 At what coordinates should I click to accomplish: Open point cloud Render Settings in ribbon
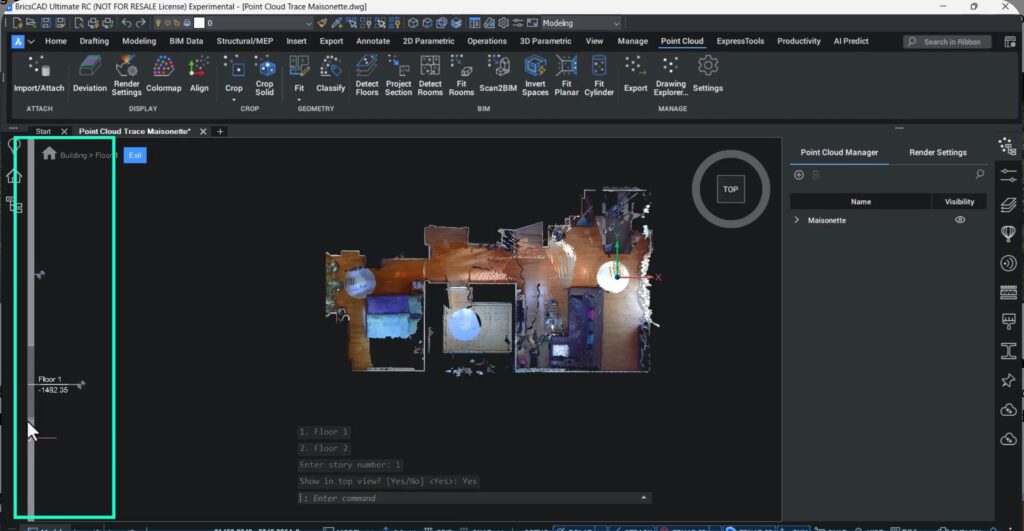pos(126,76)
